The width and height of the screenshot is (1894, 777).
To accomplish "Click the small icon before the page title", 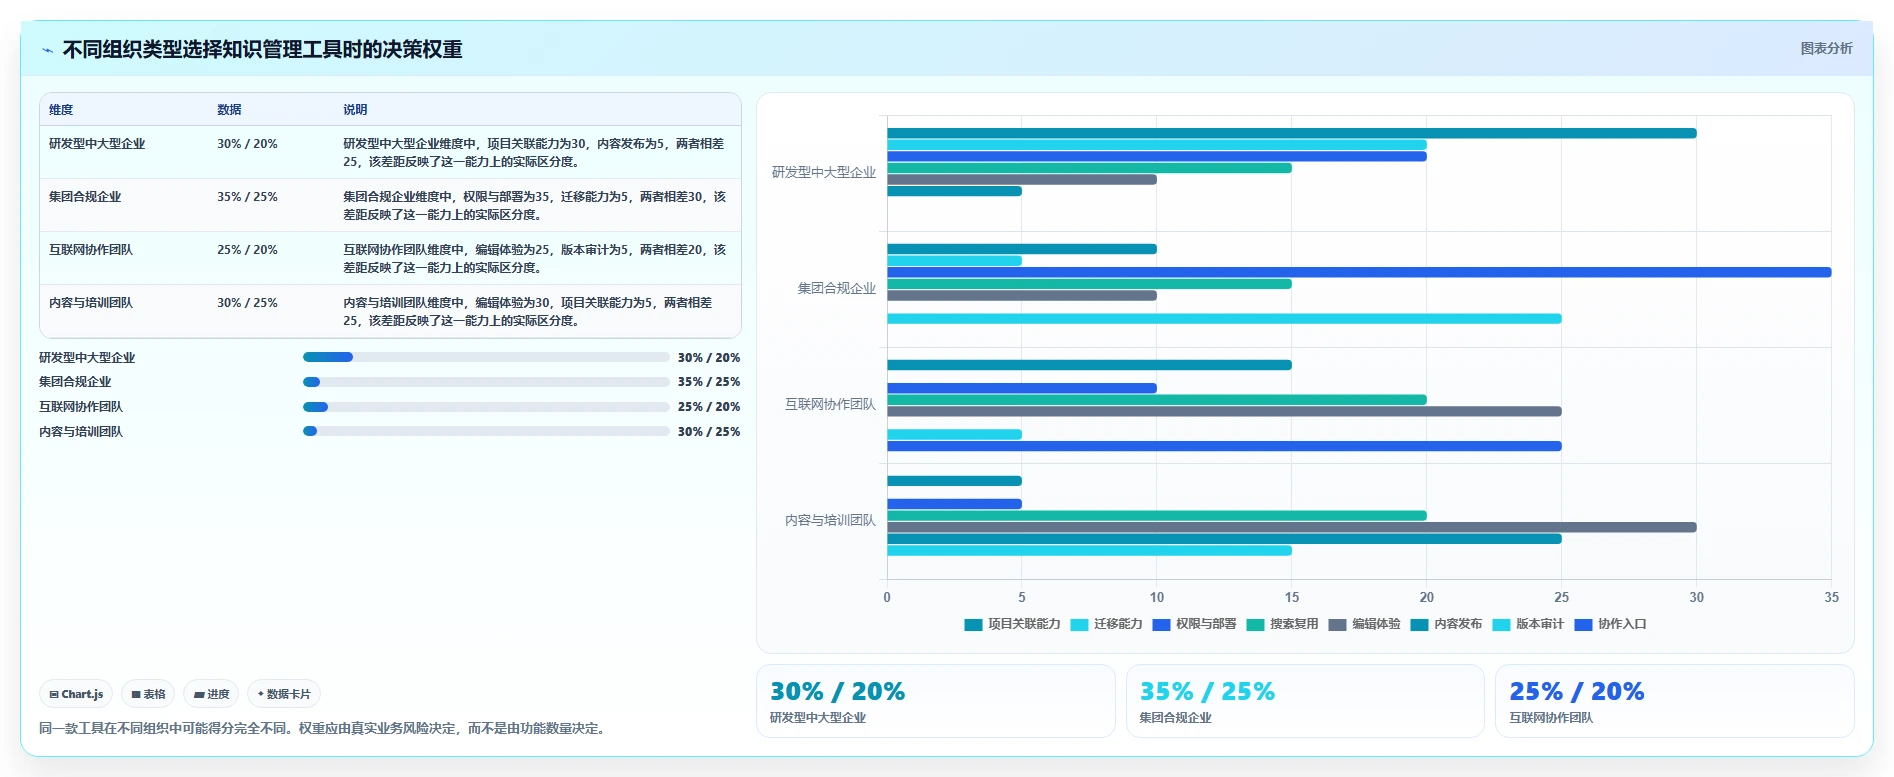I will (47, 50).
